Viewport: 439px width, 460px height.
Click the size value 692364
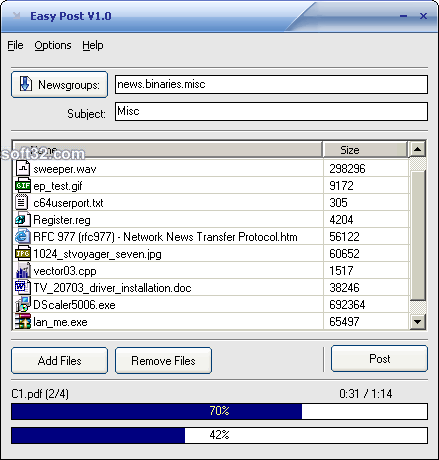347,305
